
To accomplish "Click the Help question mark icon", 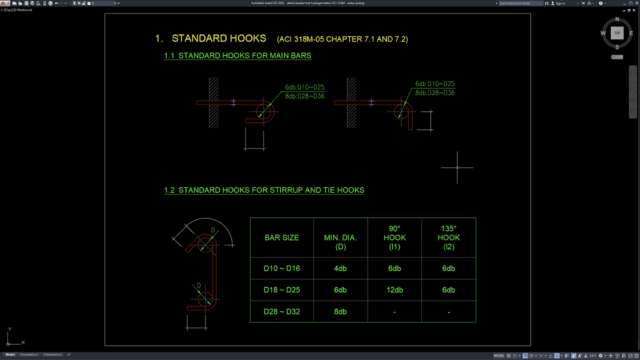I will (x=601, y=3).
